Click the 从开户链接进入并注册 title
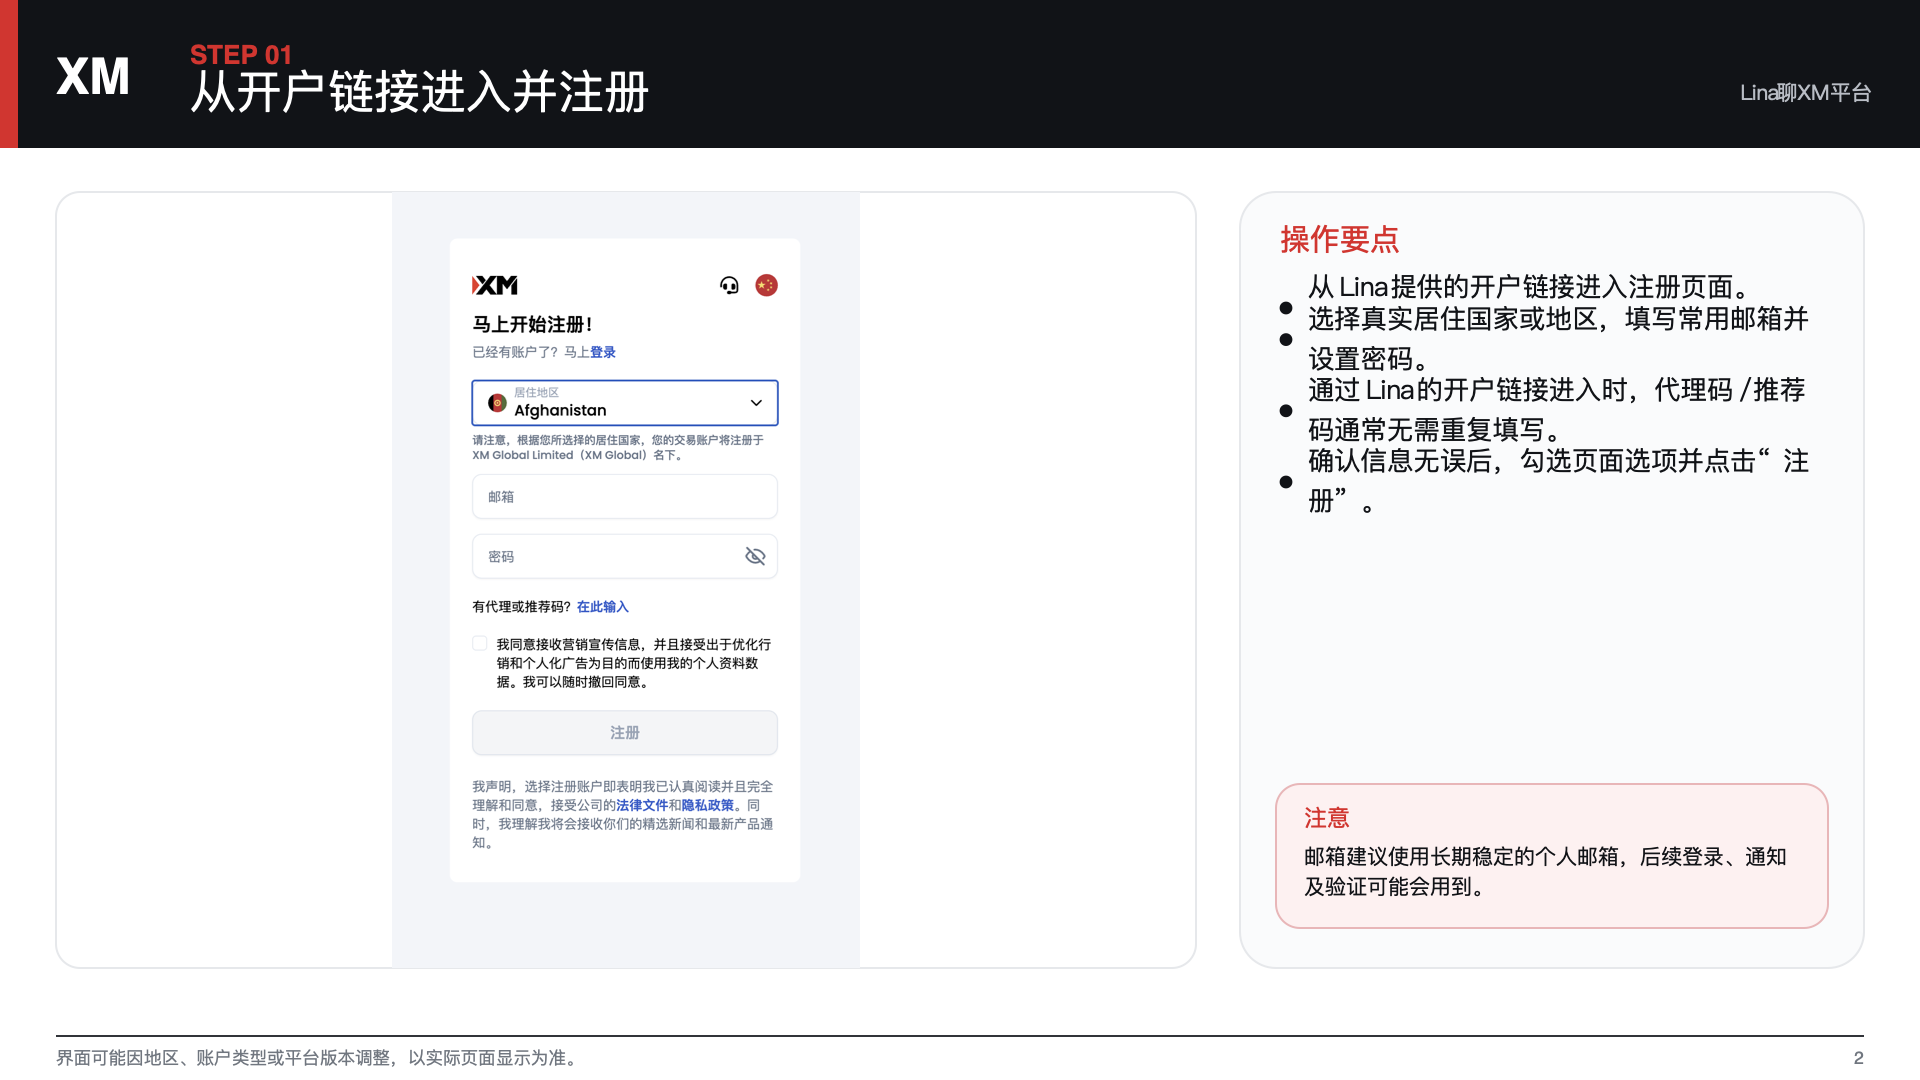 click(x=420, y=93)
